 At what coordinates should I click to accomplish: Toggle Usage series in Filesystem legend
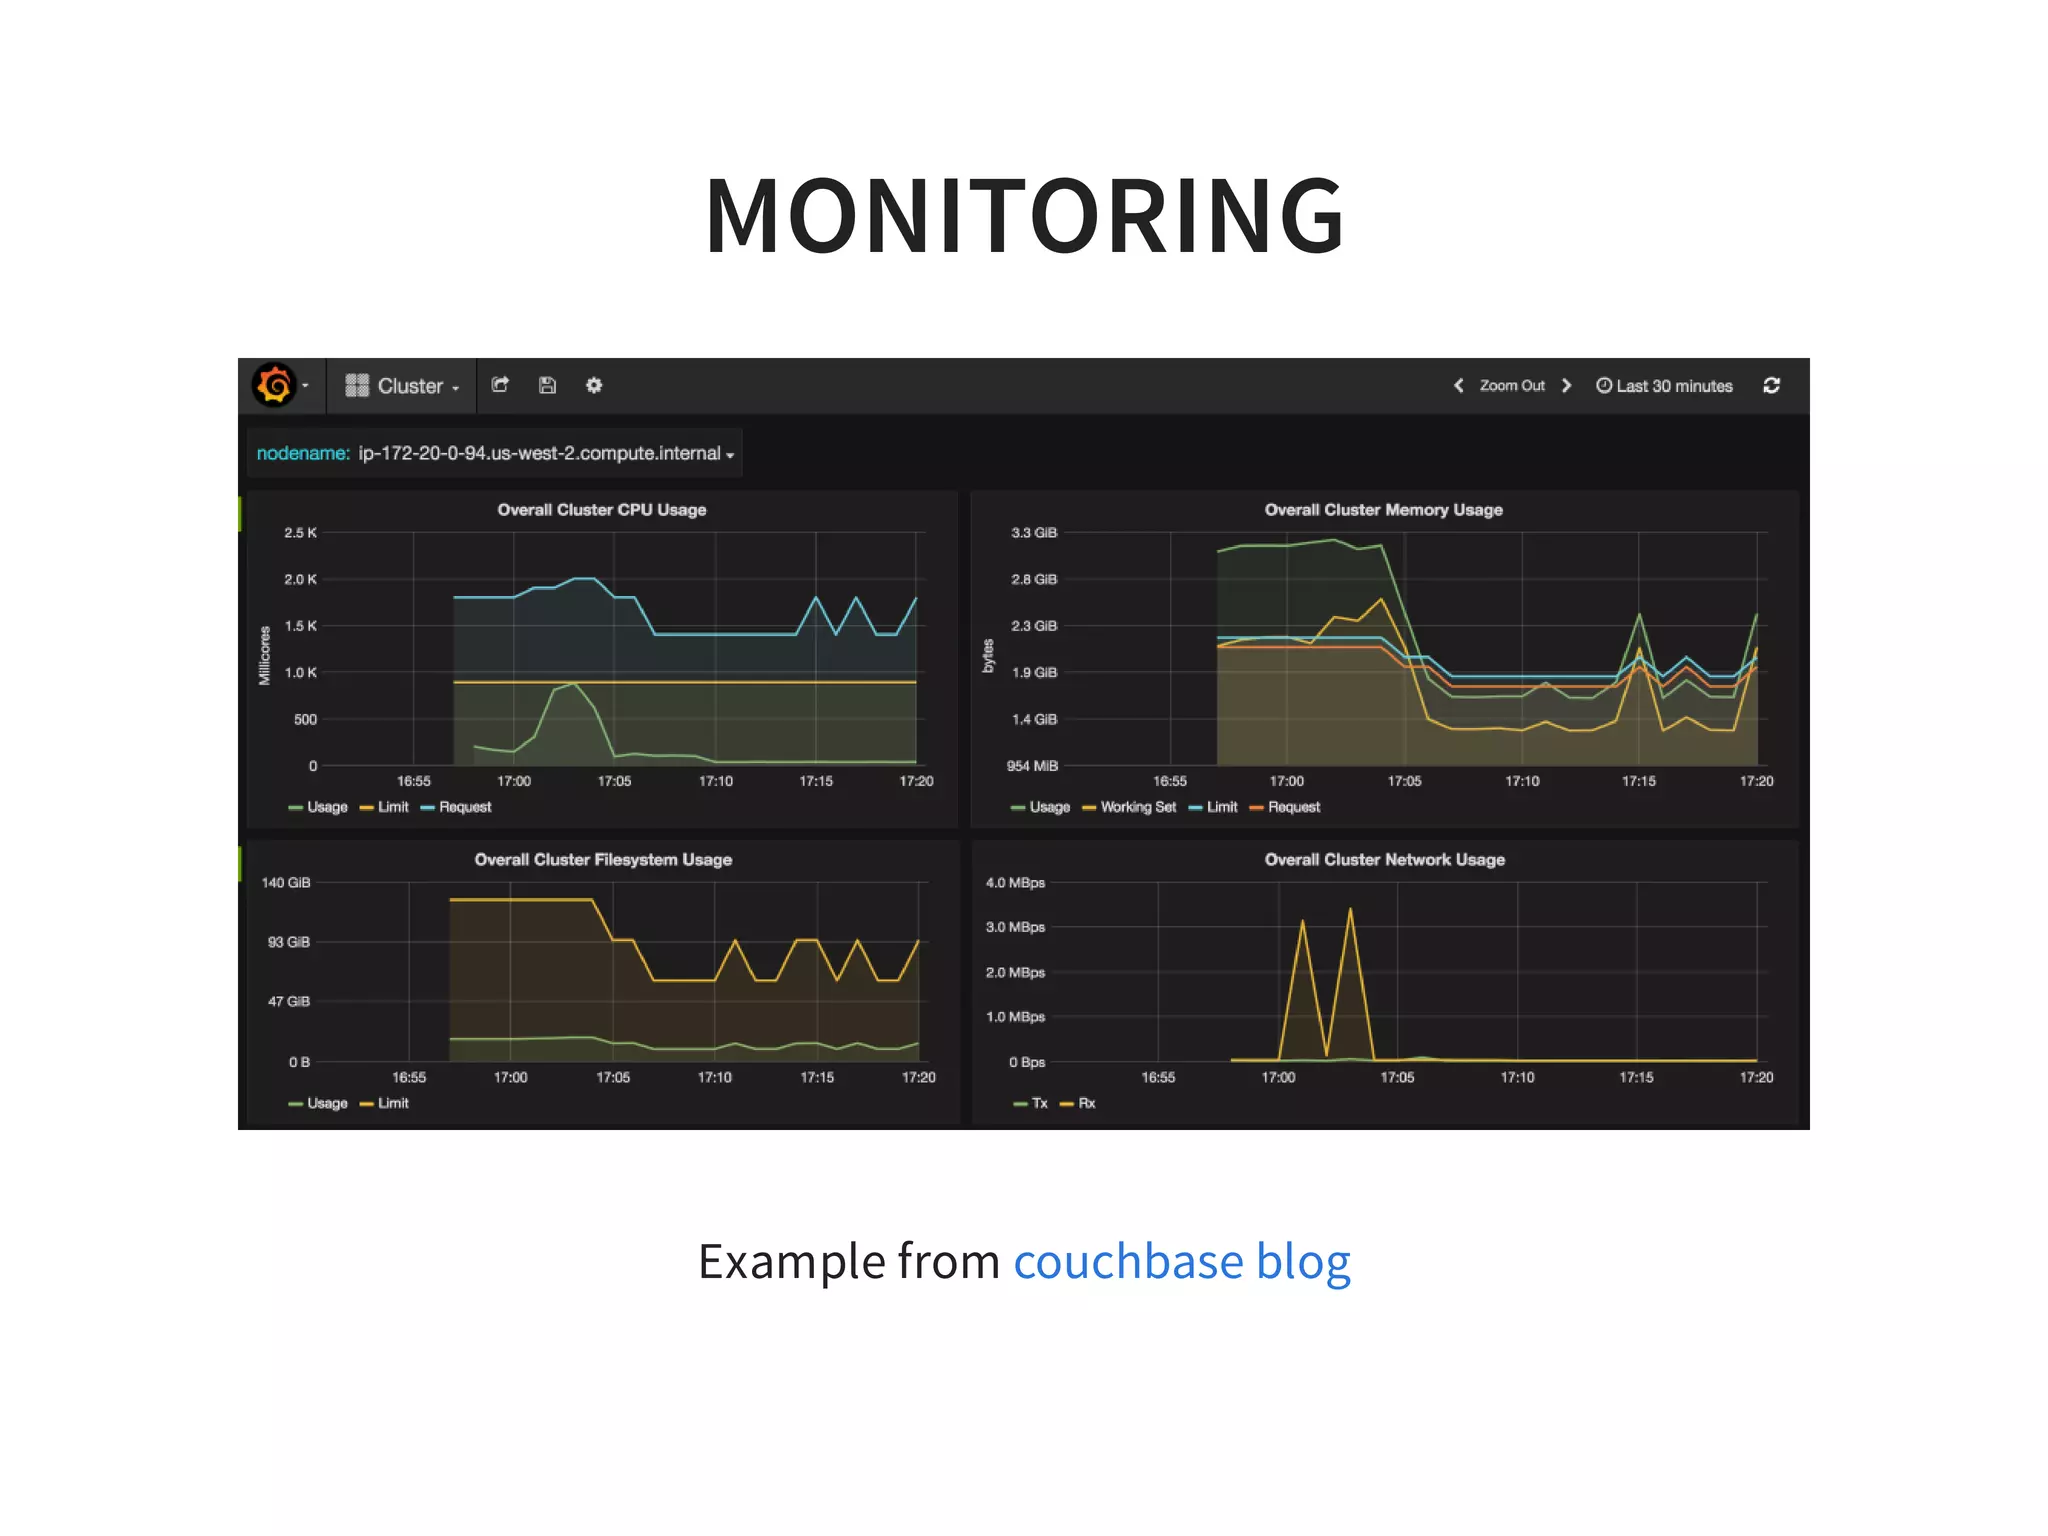point(318,1103)
